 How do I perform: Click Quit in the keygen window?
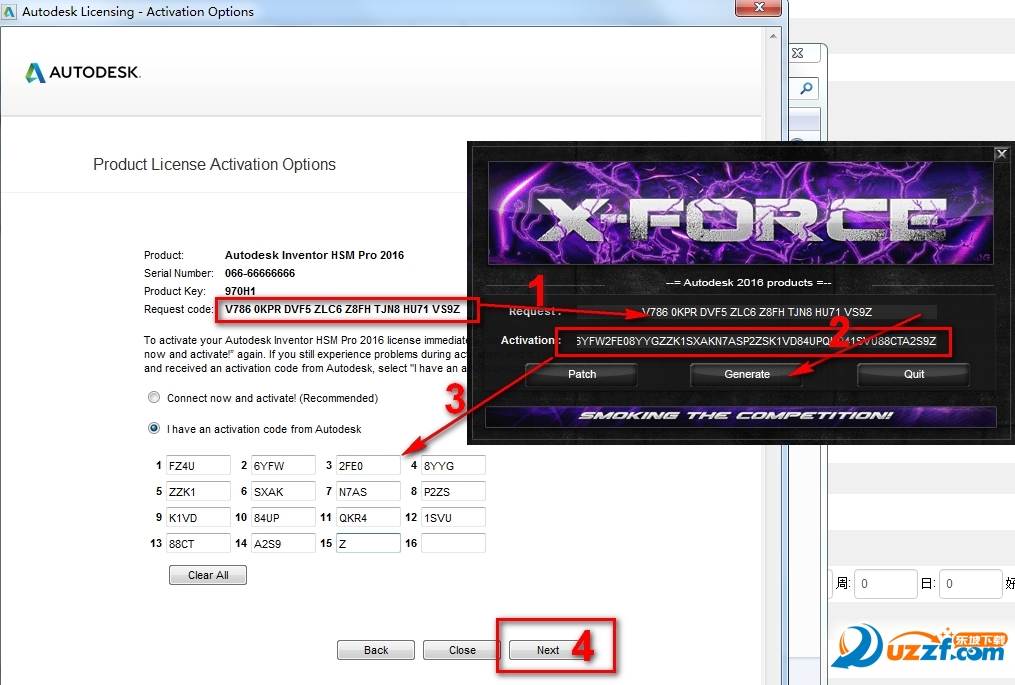pos(913,374)
